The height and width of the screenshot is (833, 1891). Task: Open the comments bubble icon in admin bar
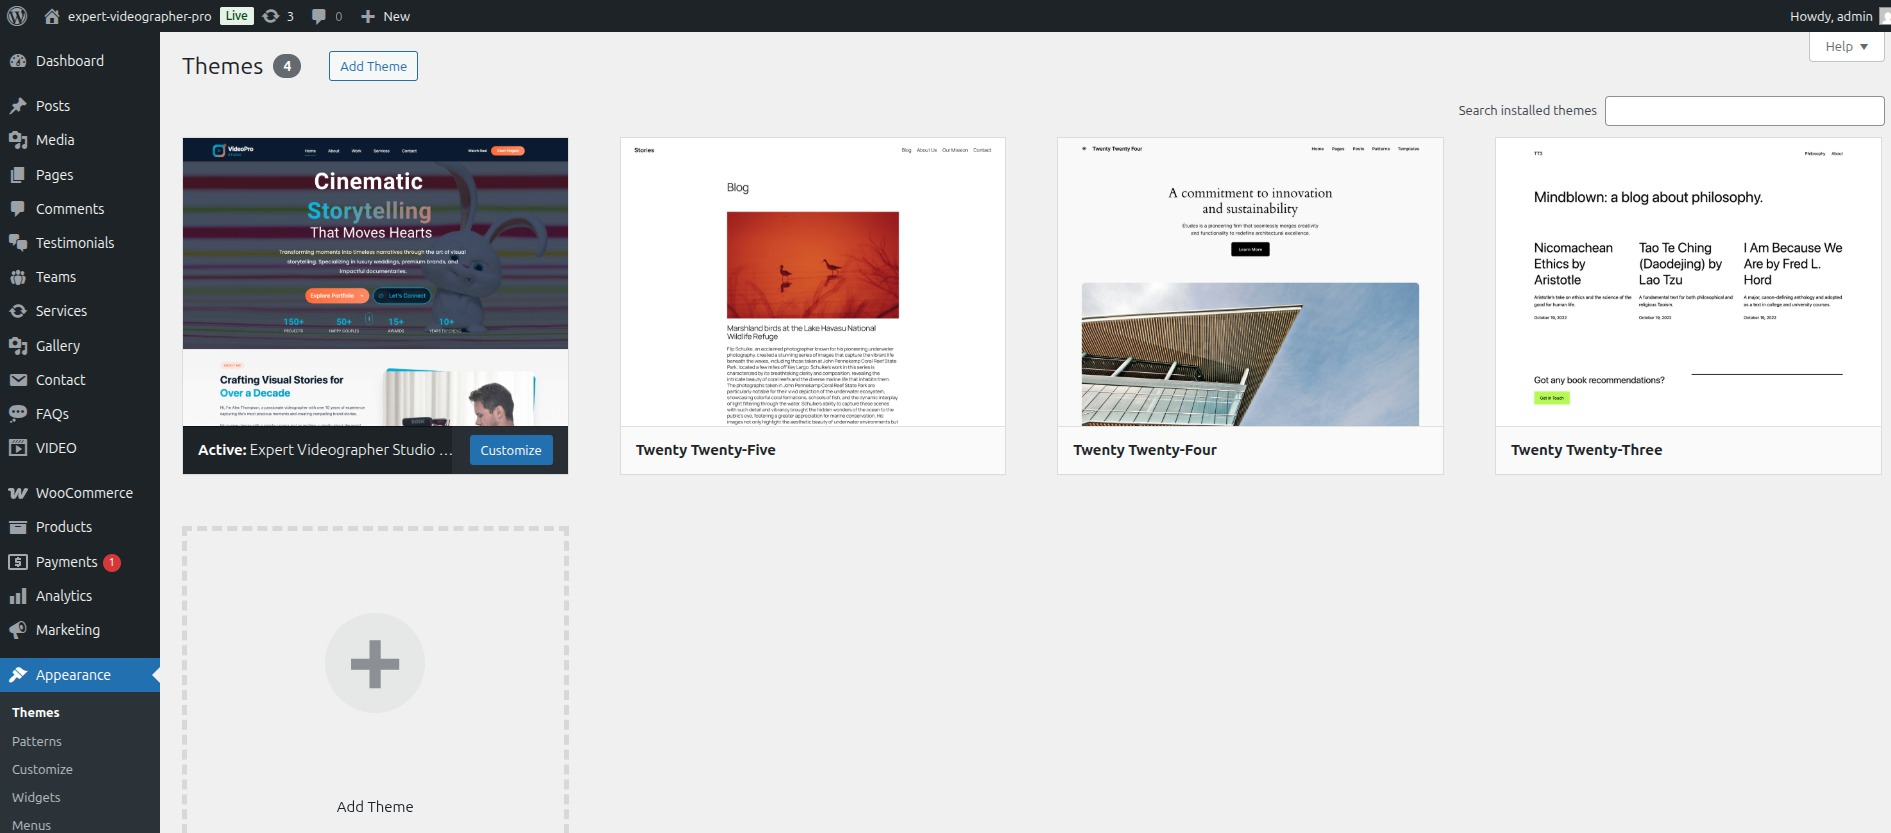click(x=319, y=16)
